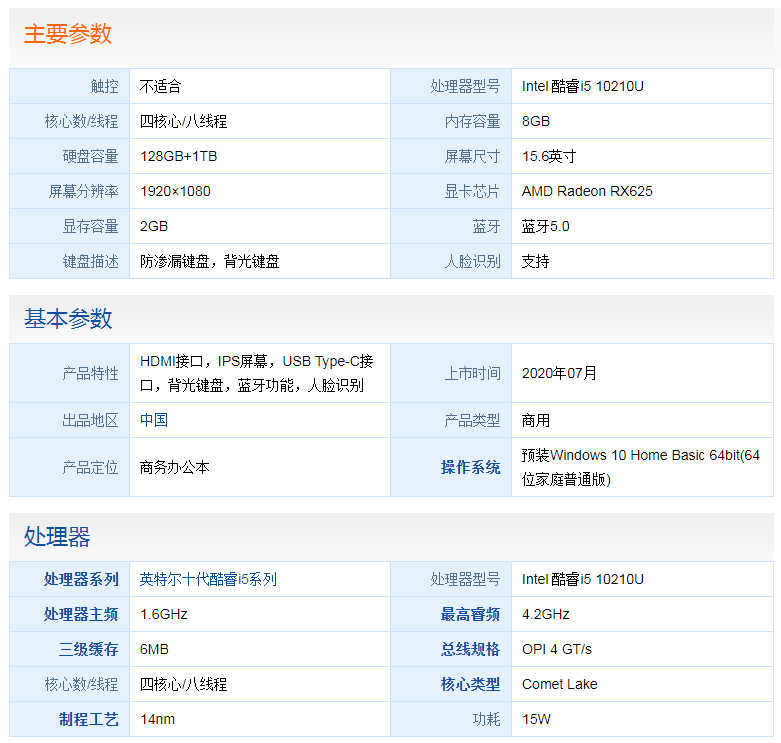Click the 功耗 row label

coord(486,719)
